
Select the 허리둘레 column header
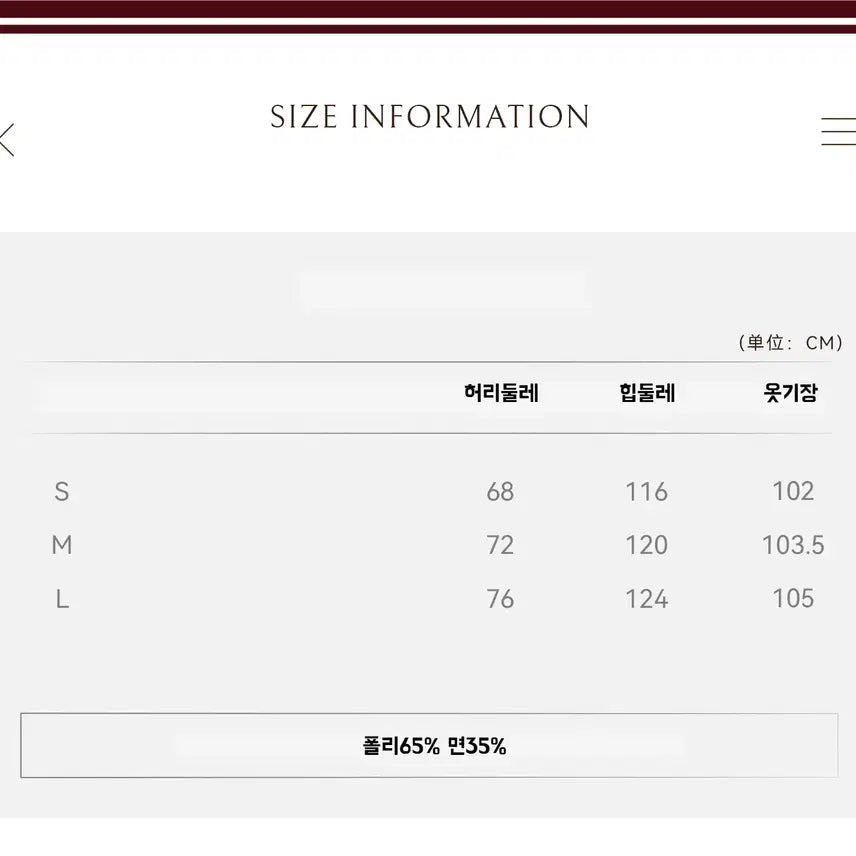(501, 393)
